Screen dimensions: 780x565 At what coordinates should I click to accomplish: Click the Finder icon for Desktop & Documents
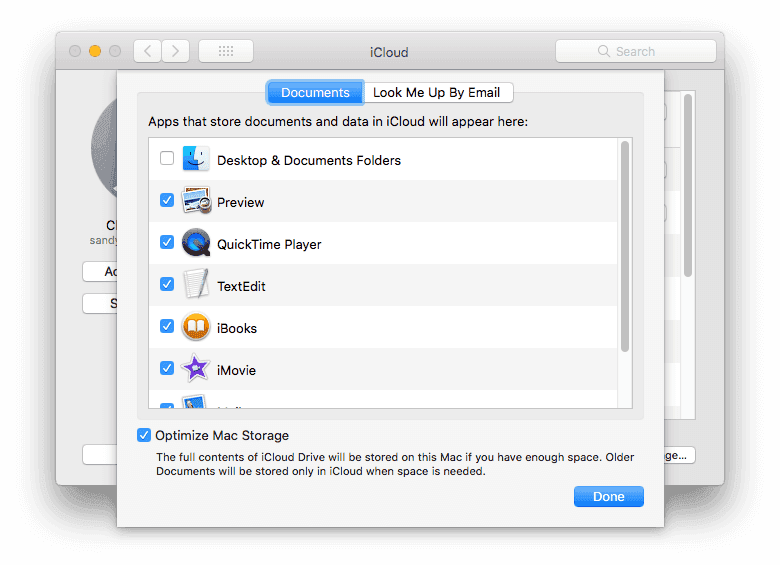coord(196,159)
